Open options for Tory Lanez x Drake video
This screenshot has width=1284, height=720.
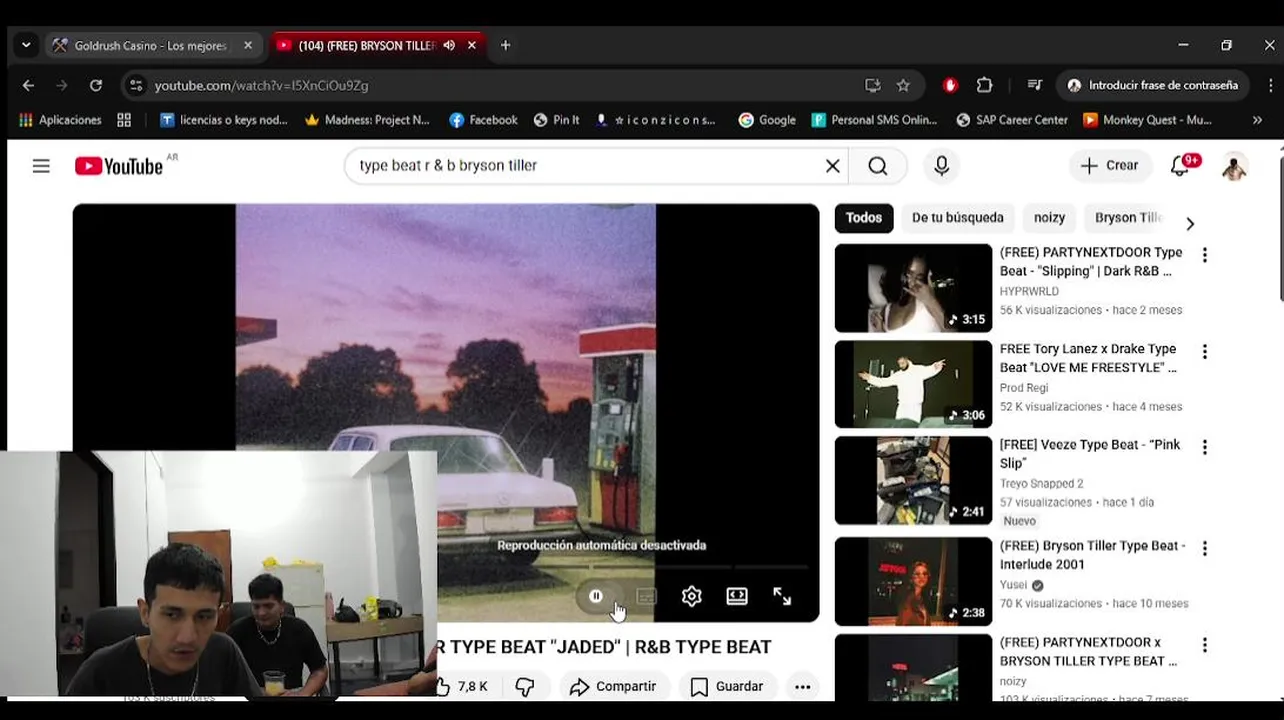pos(1204,352)
